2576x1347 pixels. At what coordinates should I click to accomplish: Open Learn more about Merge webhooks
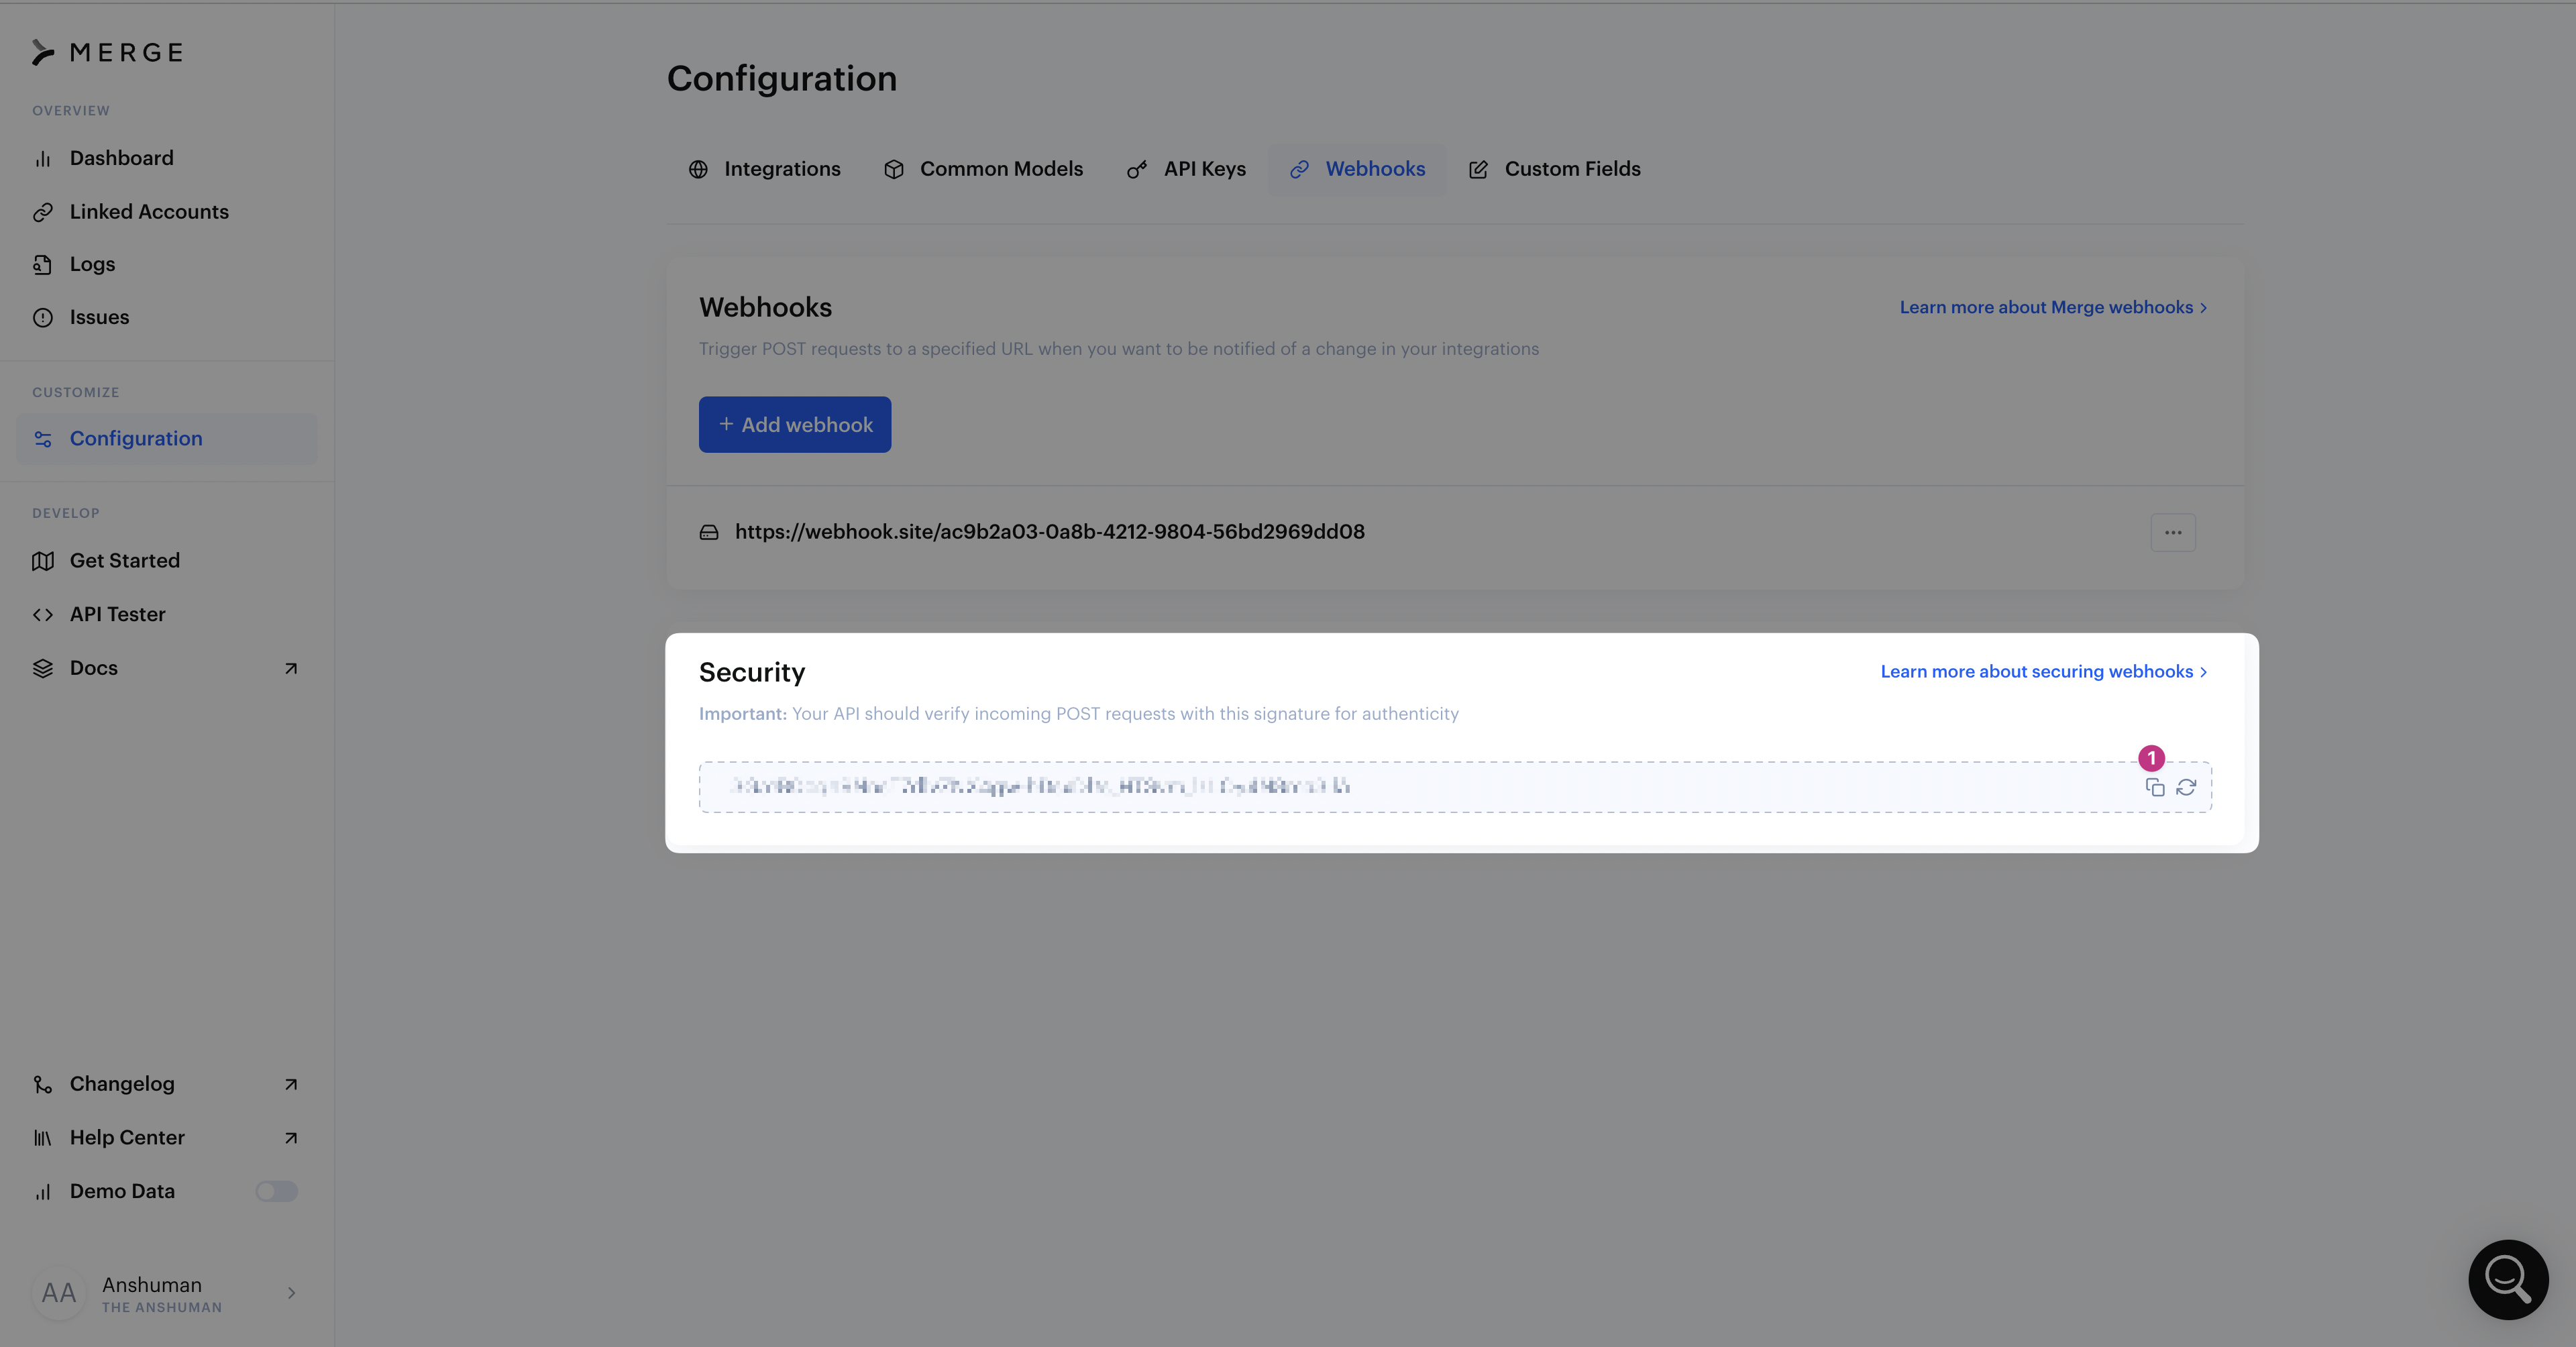click(2053, 307)
